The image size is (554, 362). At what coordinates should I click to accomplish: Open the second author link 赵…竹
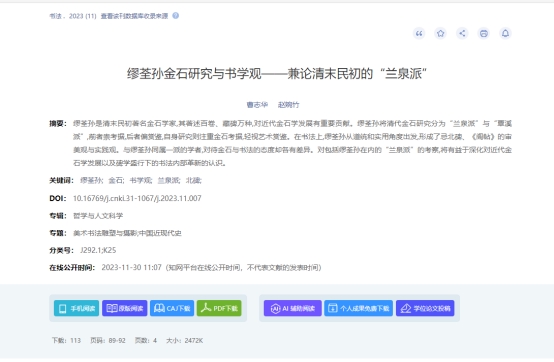click(x=288, y=105)
